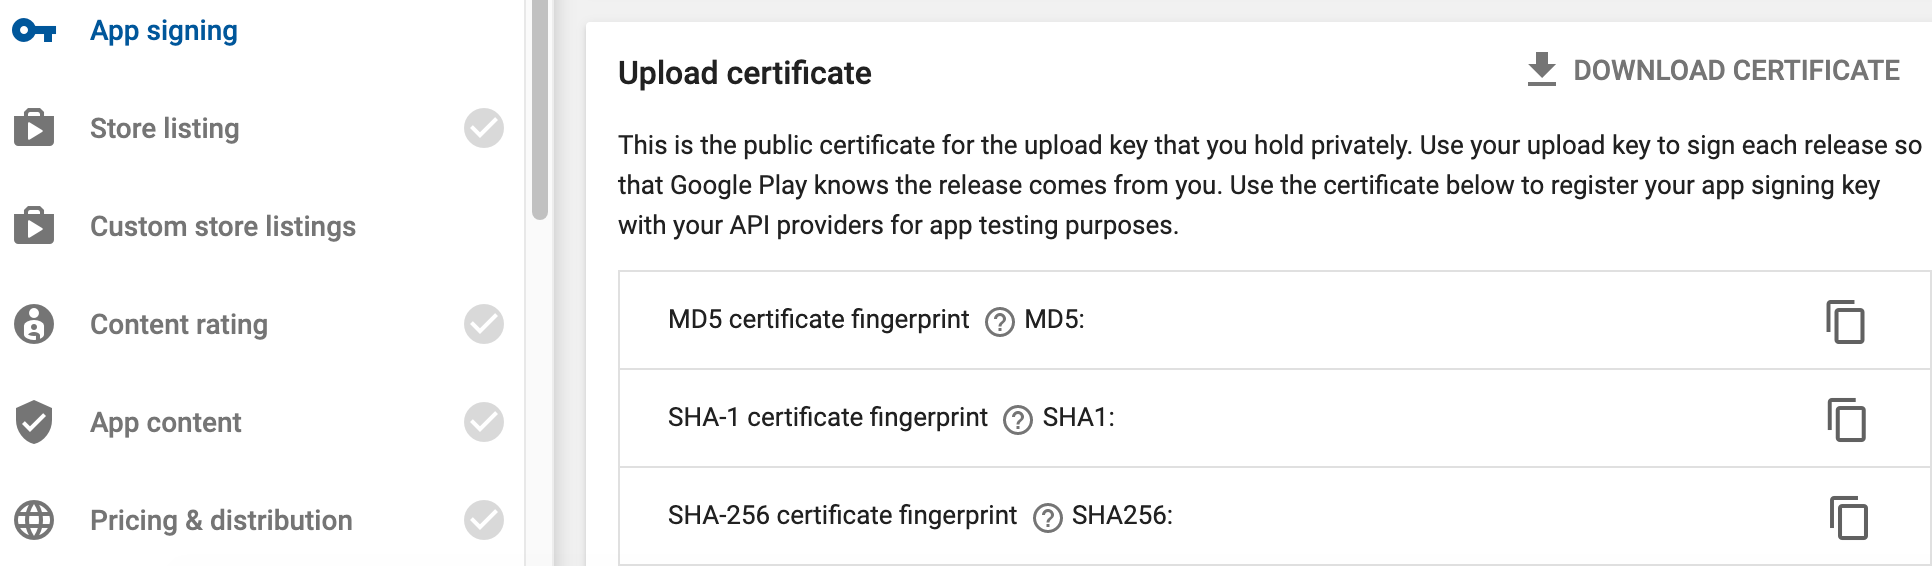This screenshot has height=566, width=1932.
Task: Copy the SHA-1 certificate fingerprint
Action: coord(1846,419)
